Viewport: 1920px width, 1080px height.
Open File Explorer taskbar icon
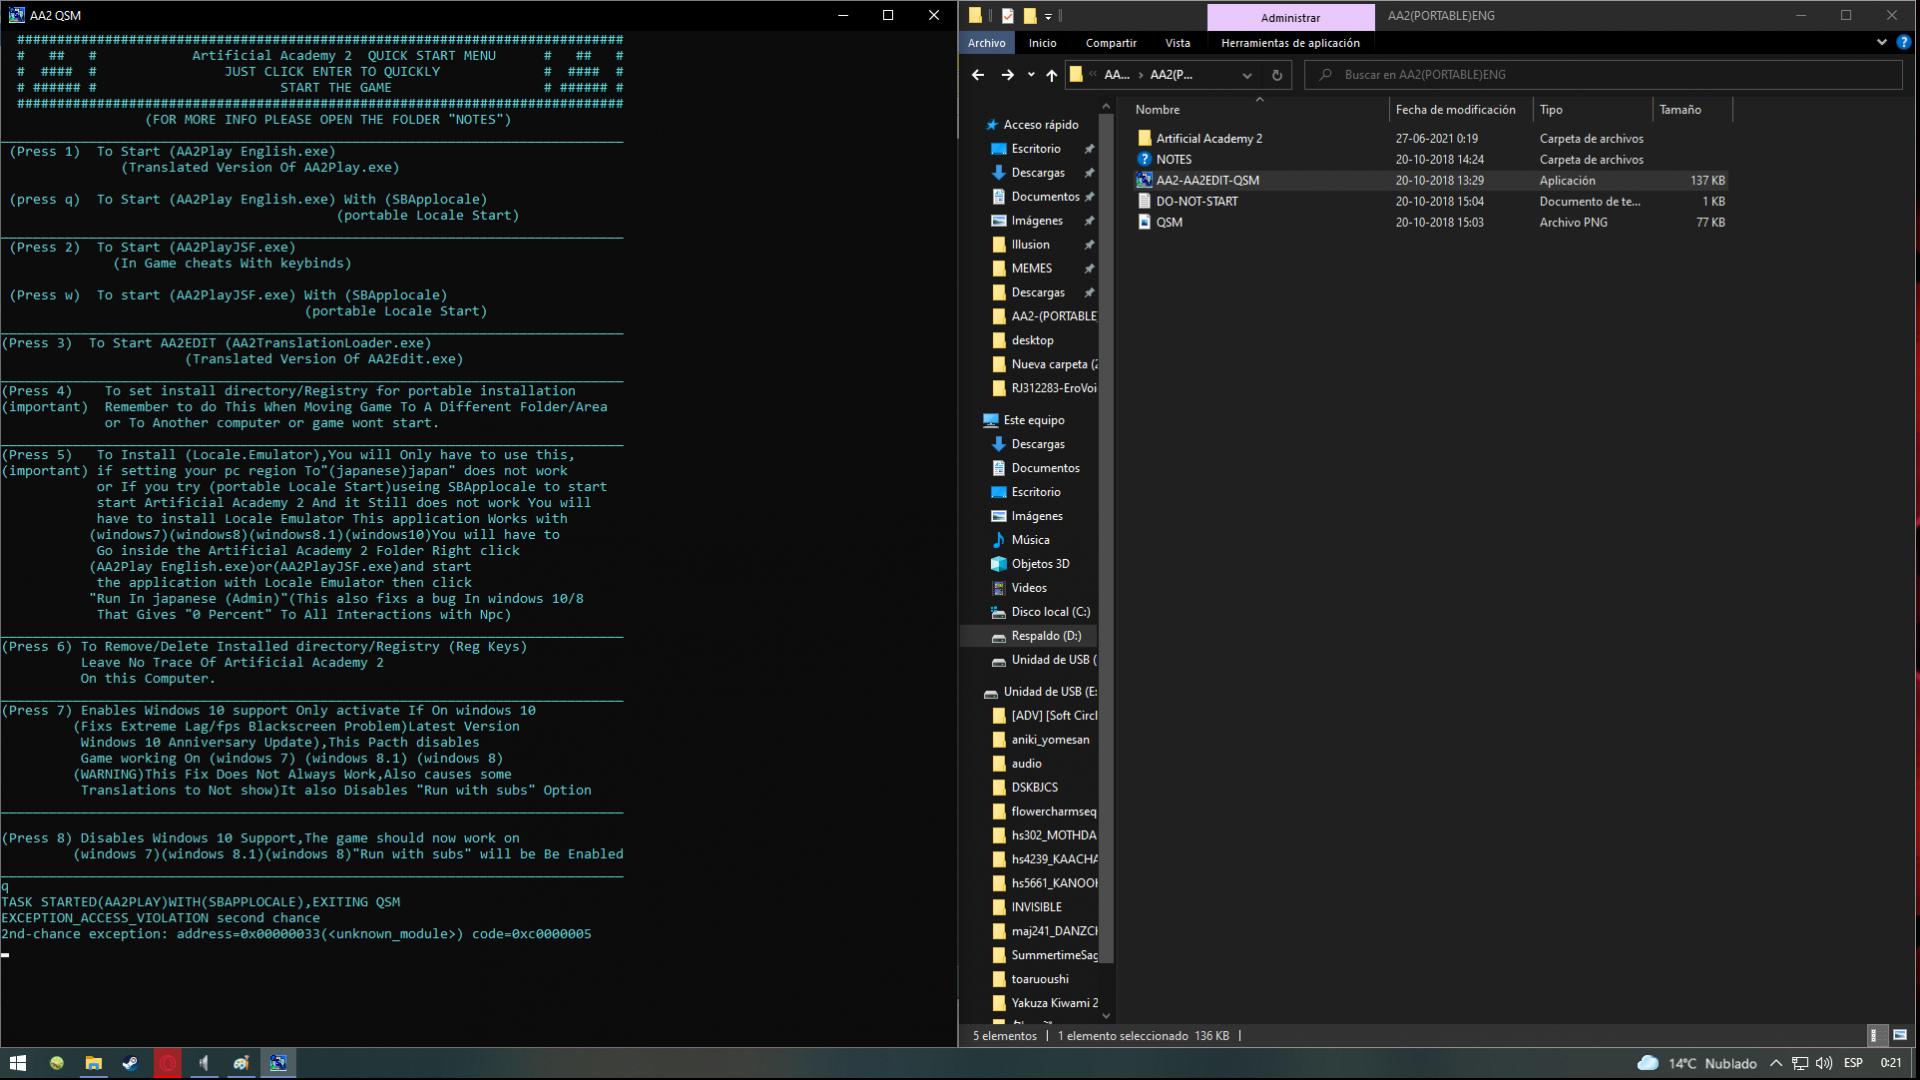click(x=93, y=1063)
